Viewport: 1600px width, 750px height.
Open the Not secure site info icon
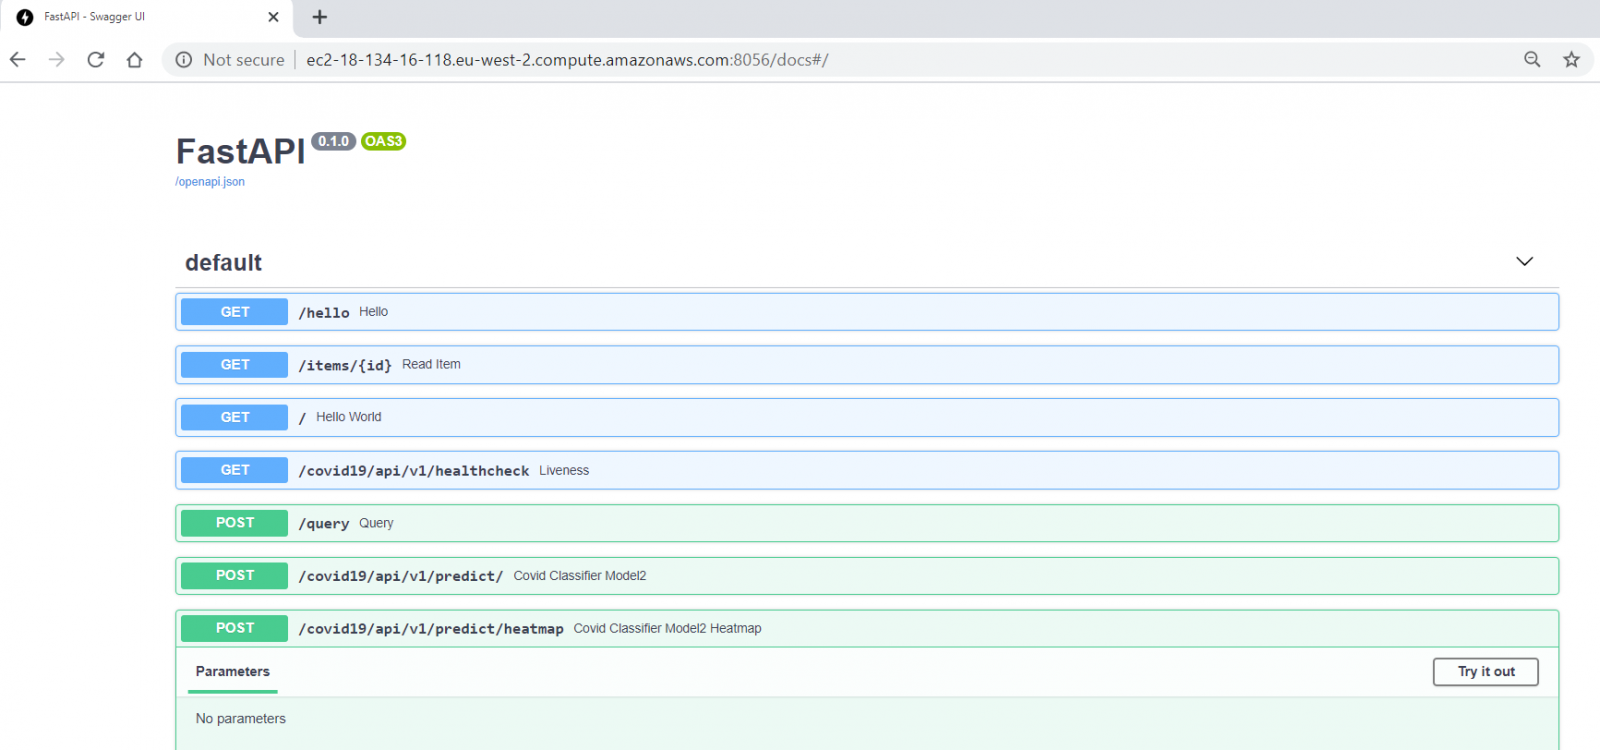[x=184, y=60]
